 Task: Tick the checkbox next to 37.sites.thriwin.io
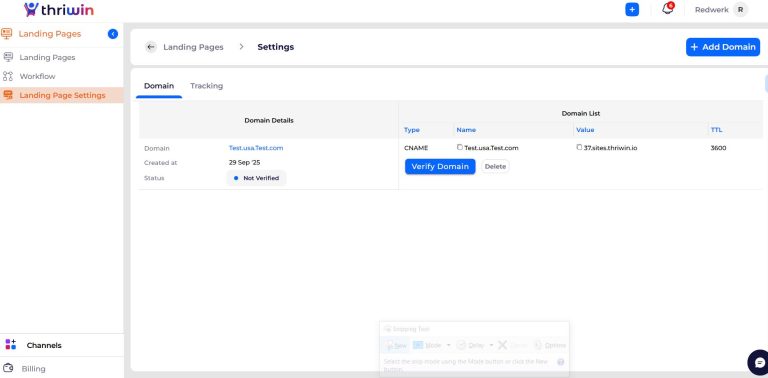[579, 147]
